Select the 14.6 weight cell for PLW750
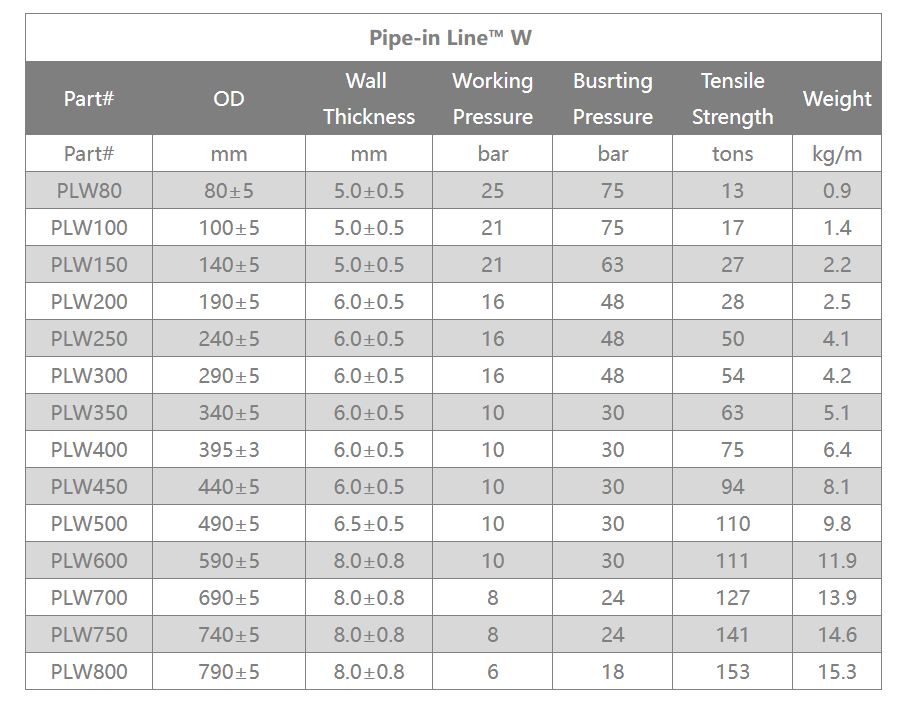Viewport: 900px width, 705px height. [x=837, y=634]
